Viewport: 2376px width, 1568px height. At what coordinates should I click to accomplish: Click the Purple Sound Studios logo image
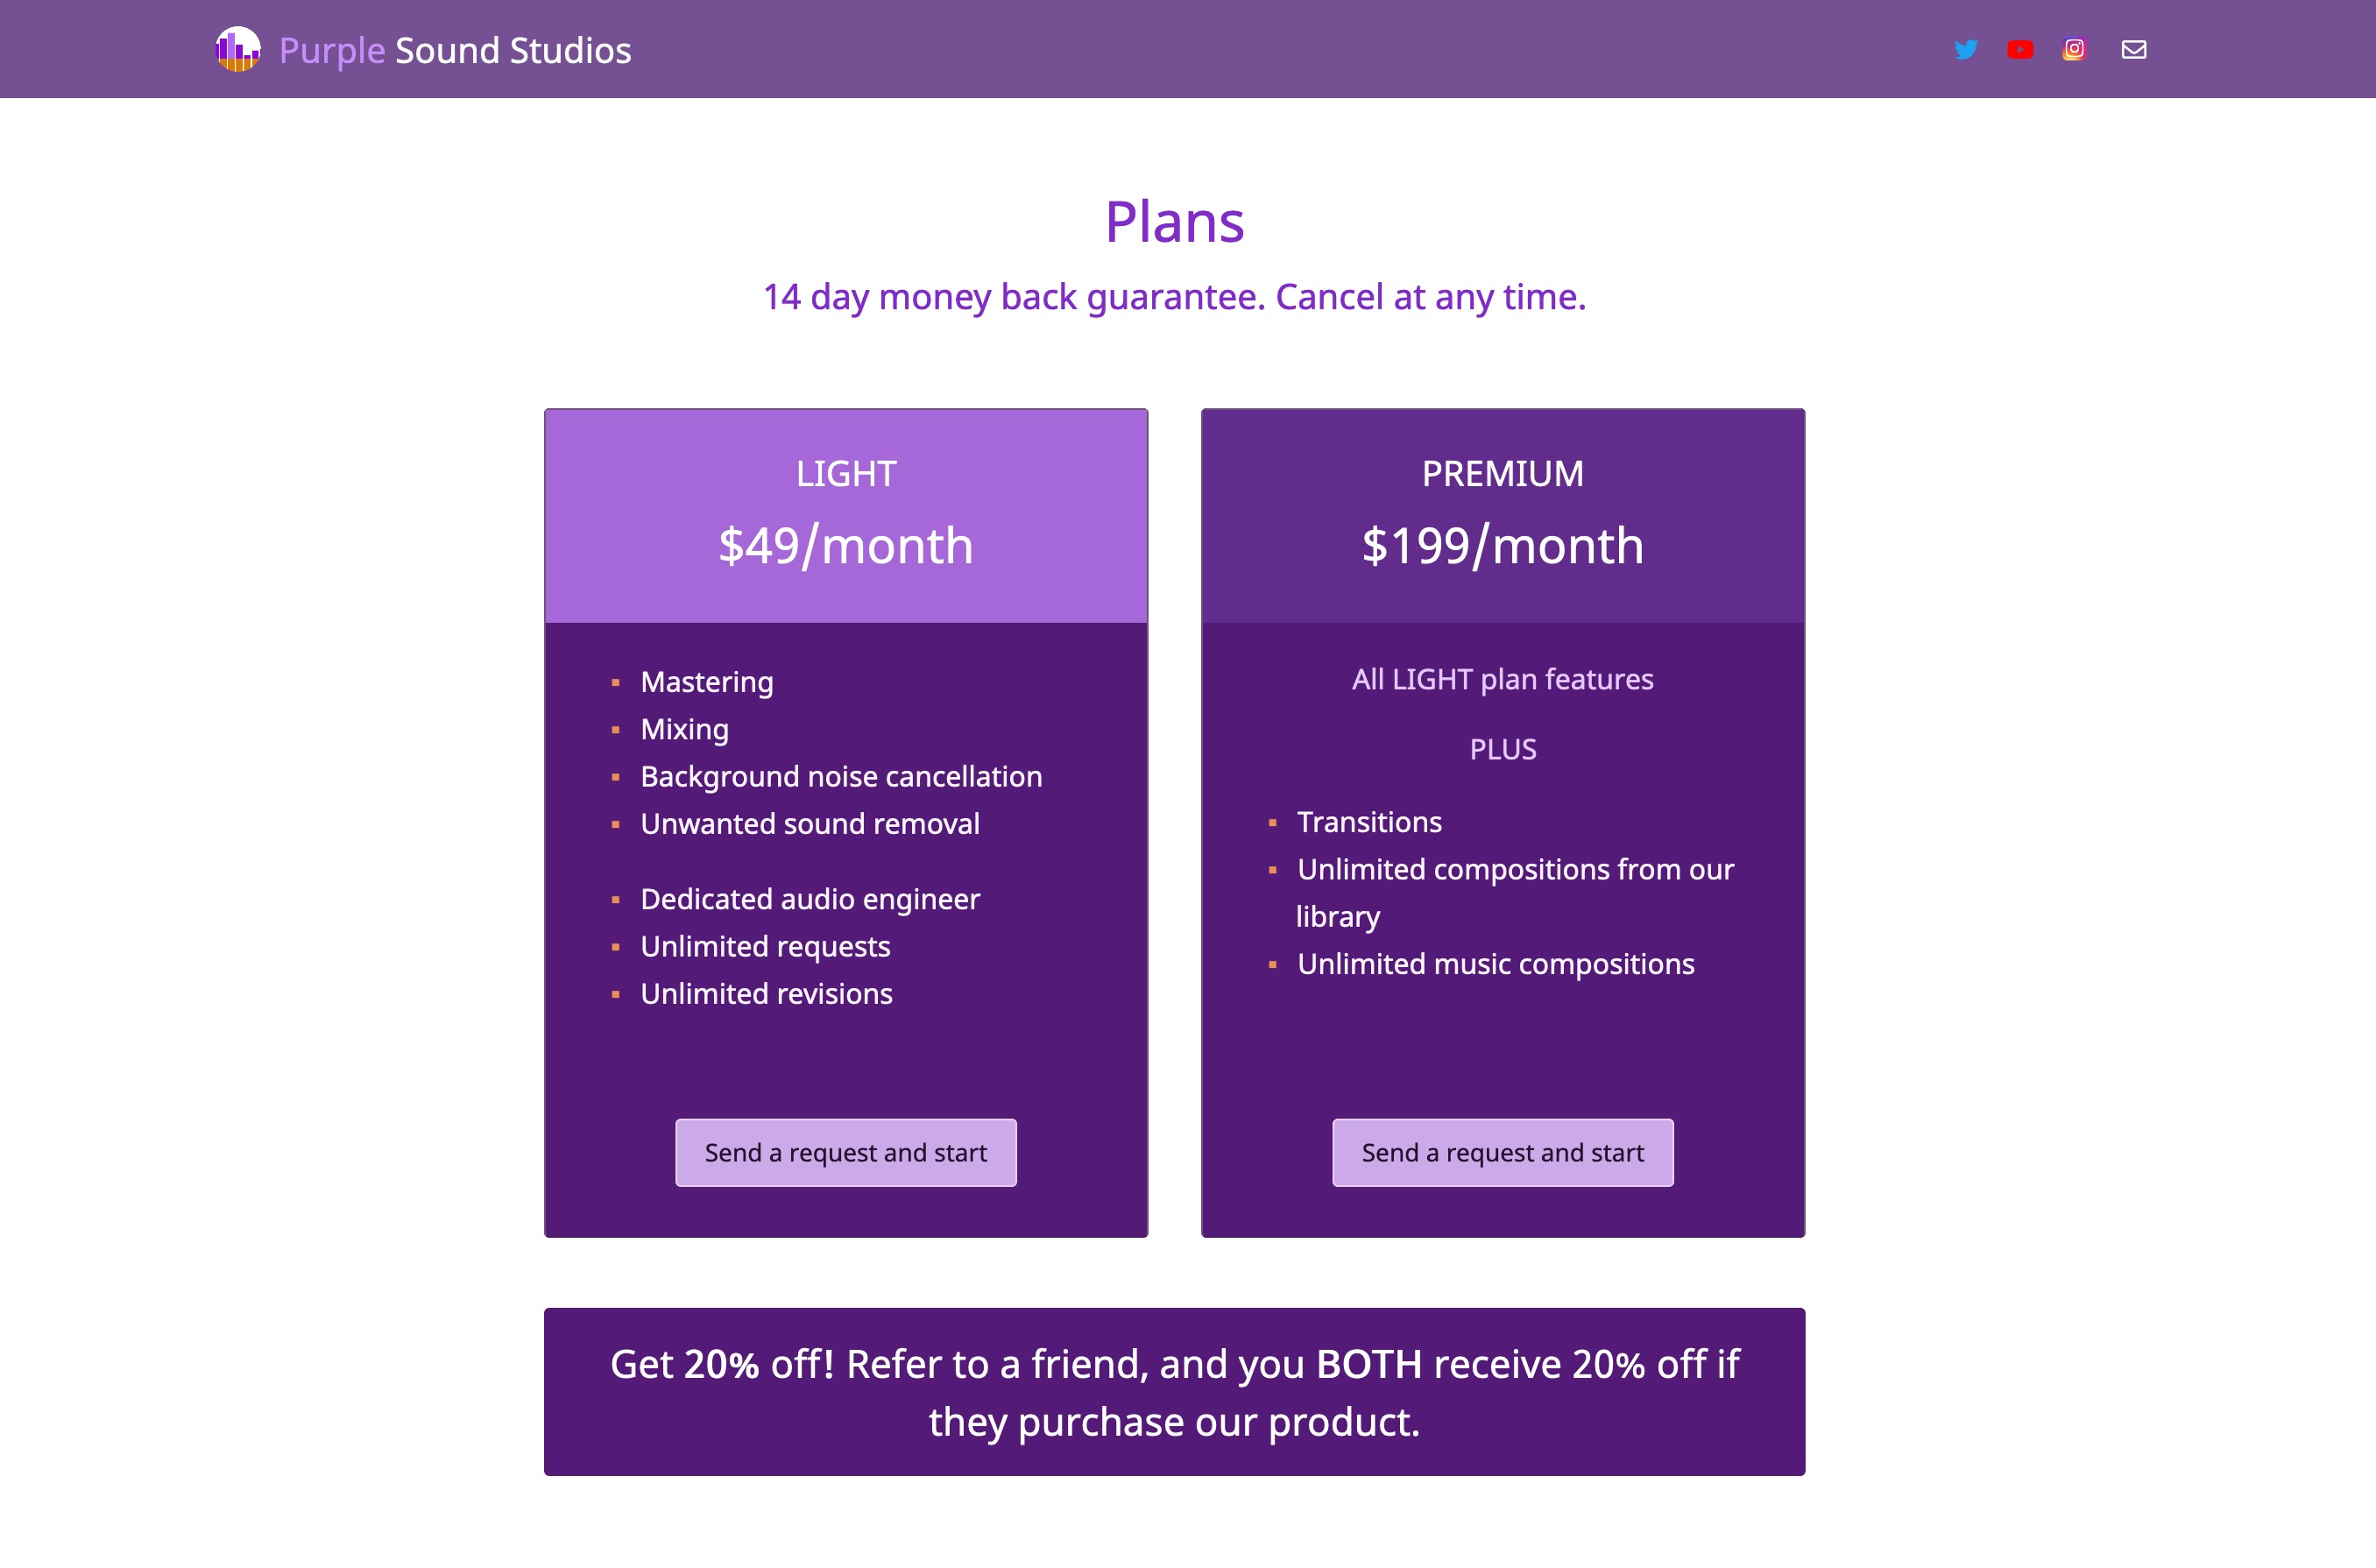point(238,49)
